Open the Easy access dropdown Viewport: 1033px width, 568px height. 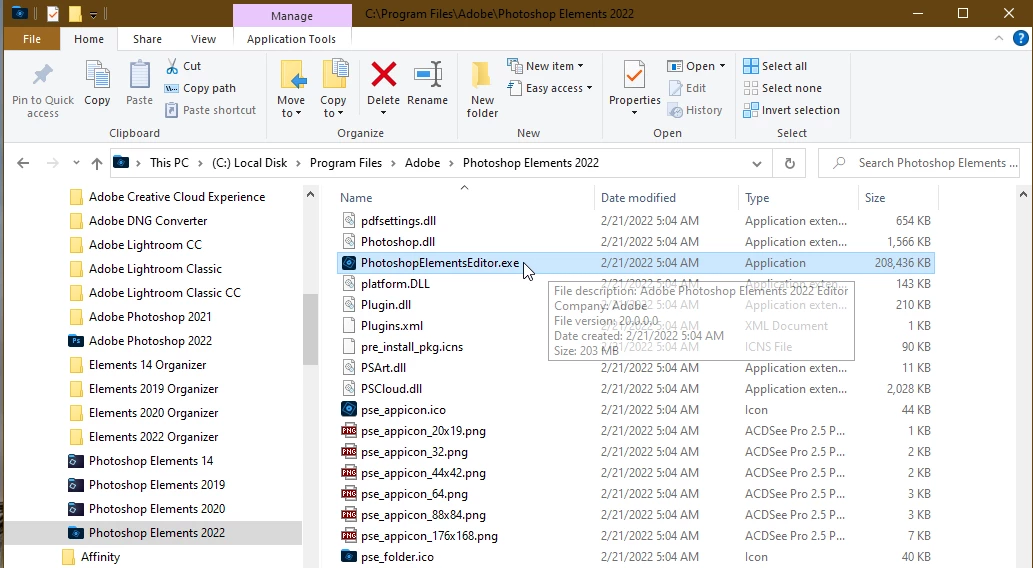[x=550, y=88]
